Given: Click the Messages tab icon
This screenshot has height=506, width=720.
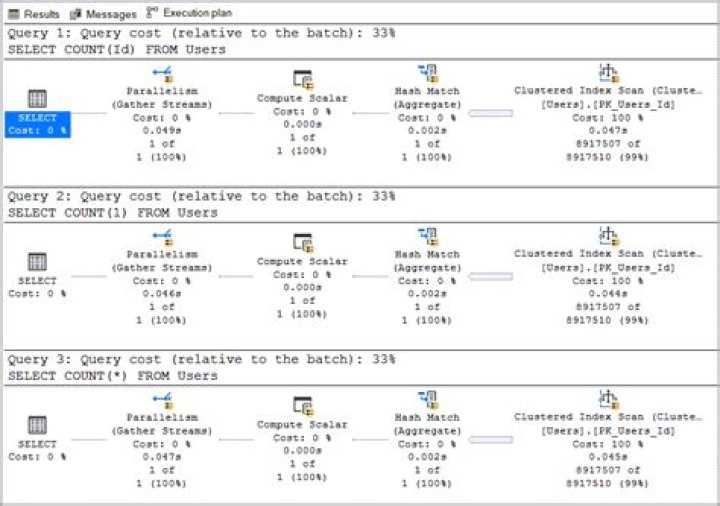Looking at the screenshot, I should (75, 15).
